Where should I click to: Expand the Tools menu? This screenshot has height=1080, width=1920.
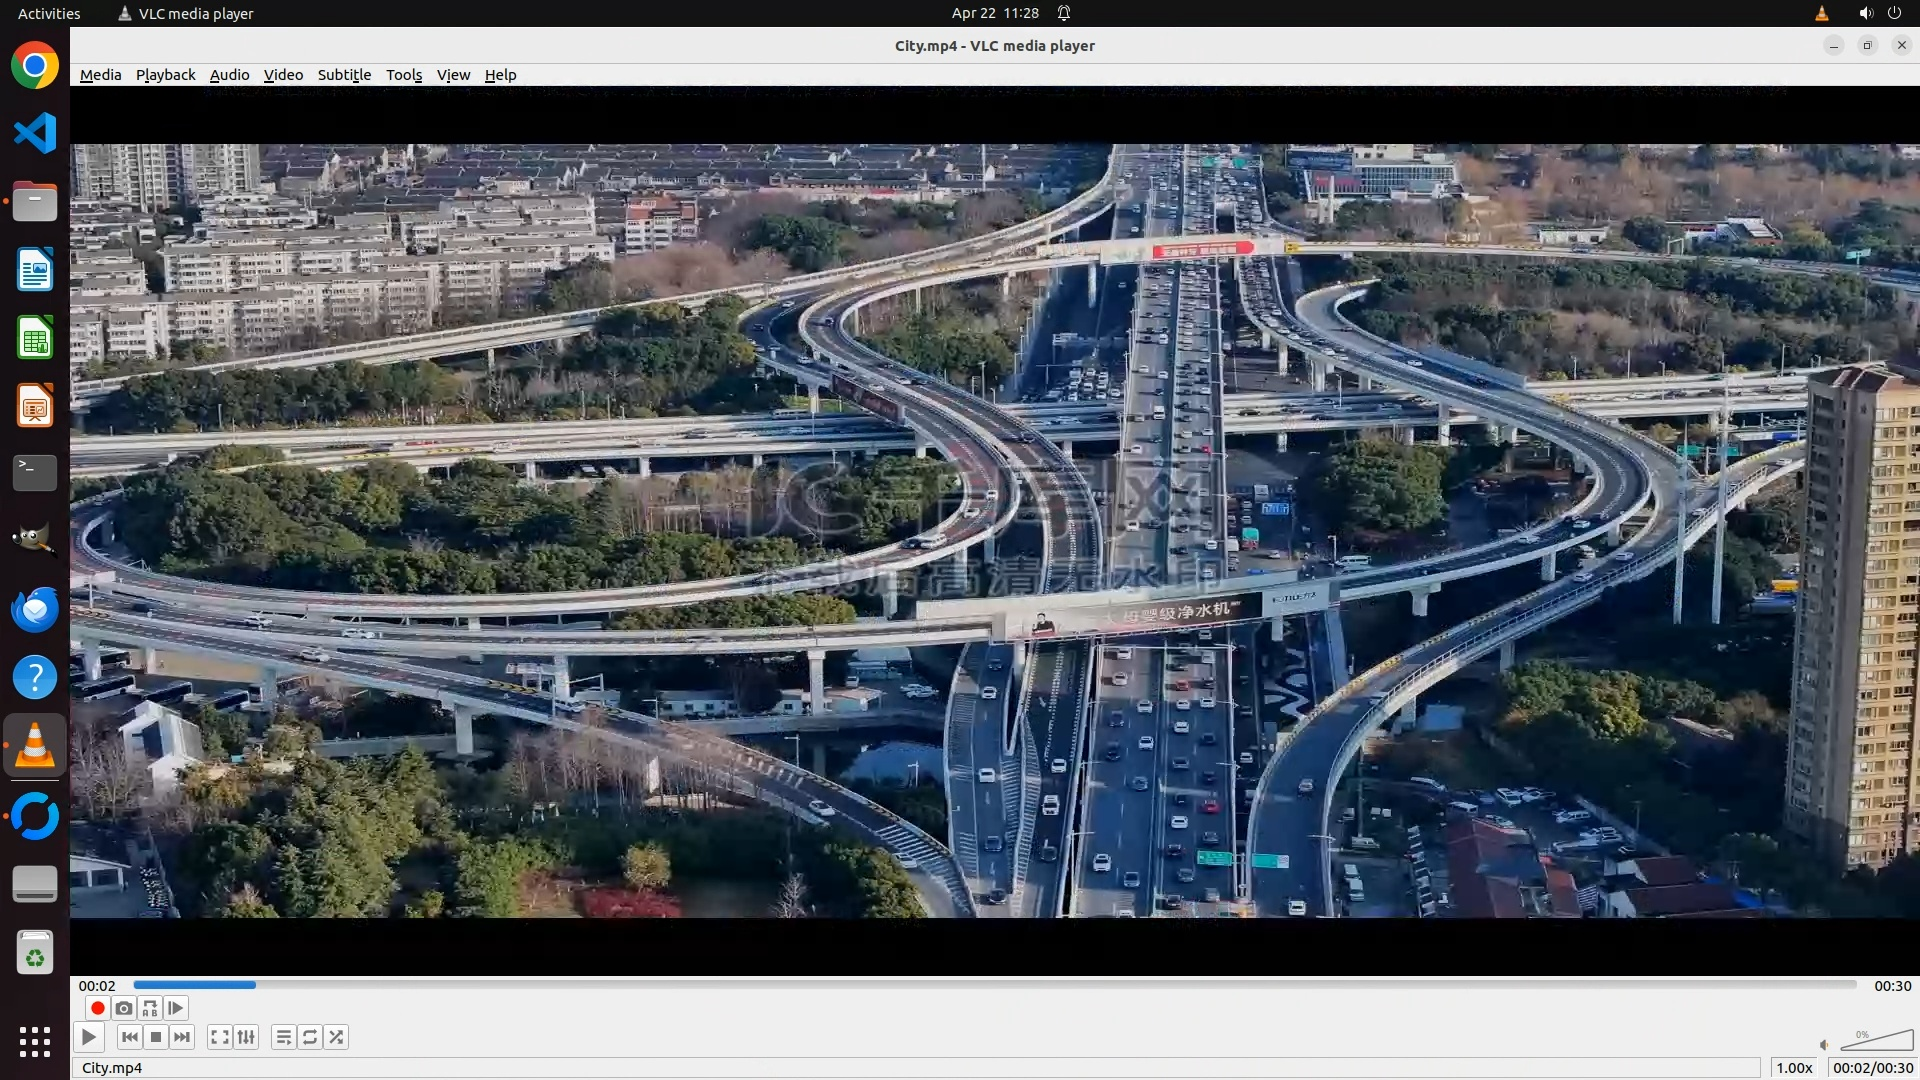tap(404, 75)
